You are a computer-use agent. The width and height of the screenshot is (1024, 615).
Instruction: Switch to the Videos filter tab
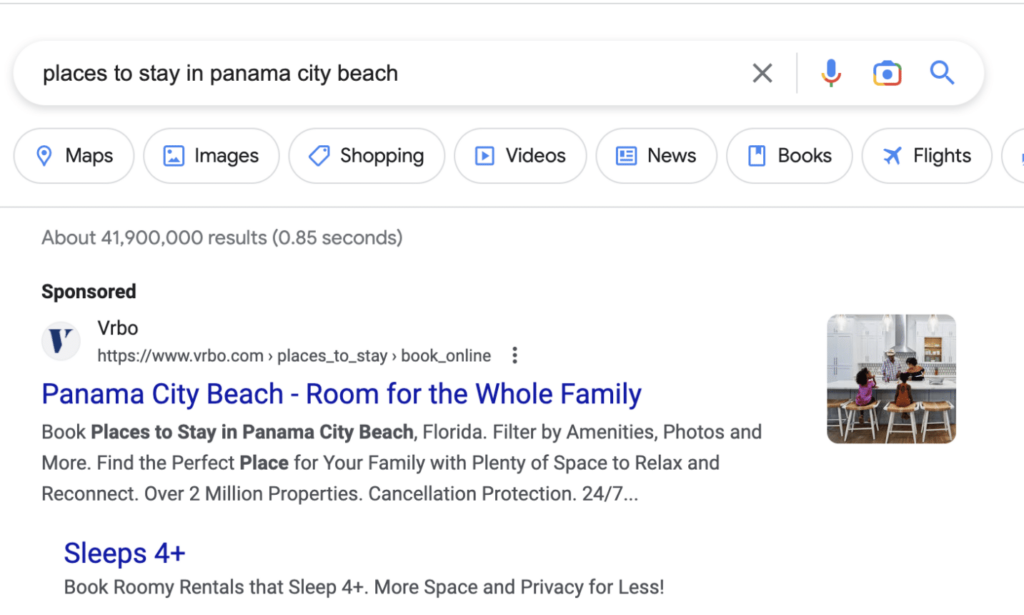point(520,155)
